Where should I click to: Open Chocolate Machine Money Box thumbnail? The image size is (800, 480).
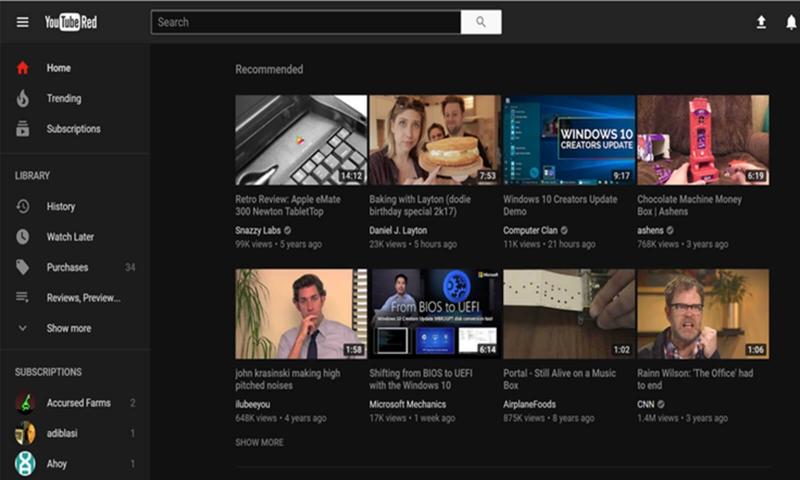[703, 140]
